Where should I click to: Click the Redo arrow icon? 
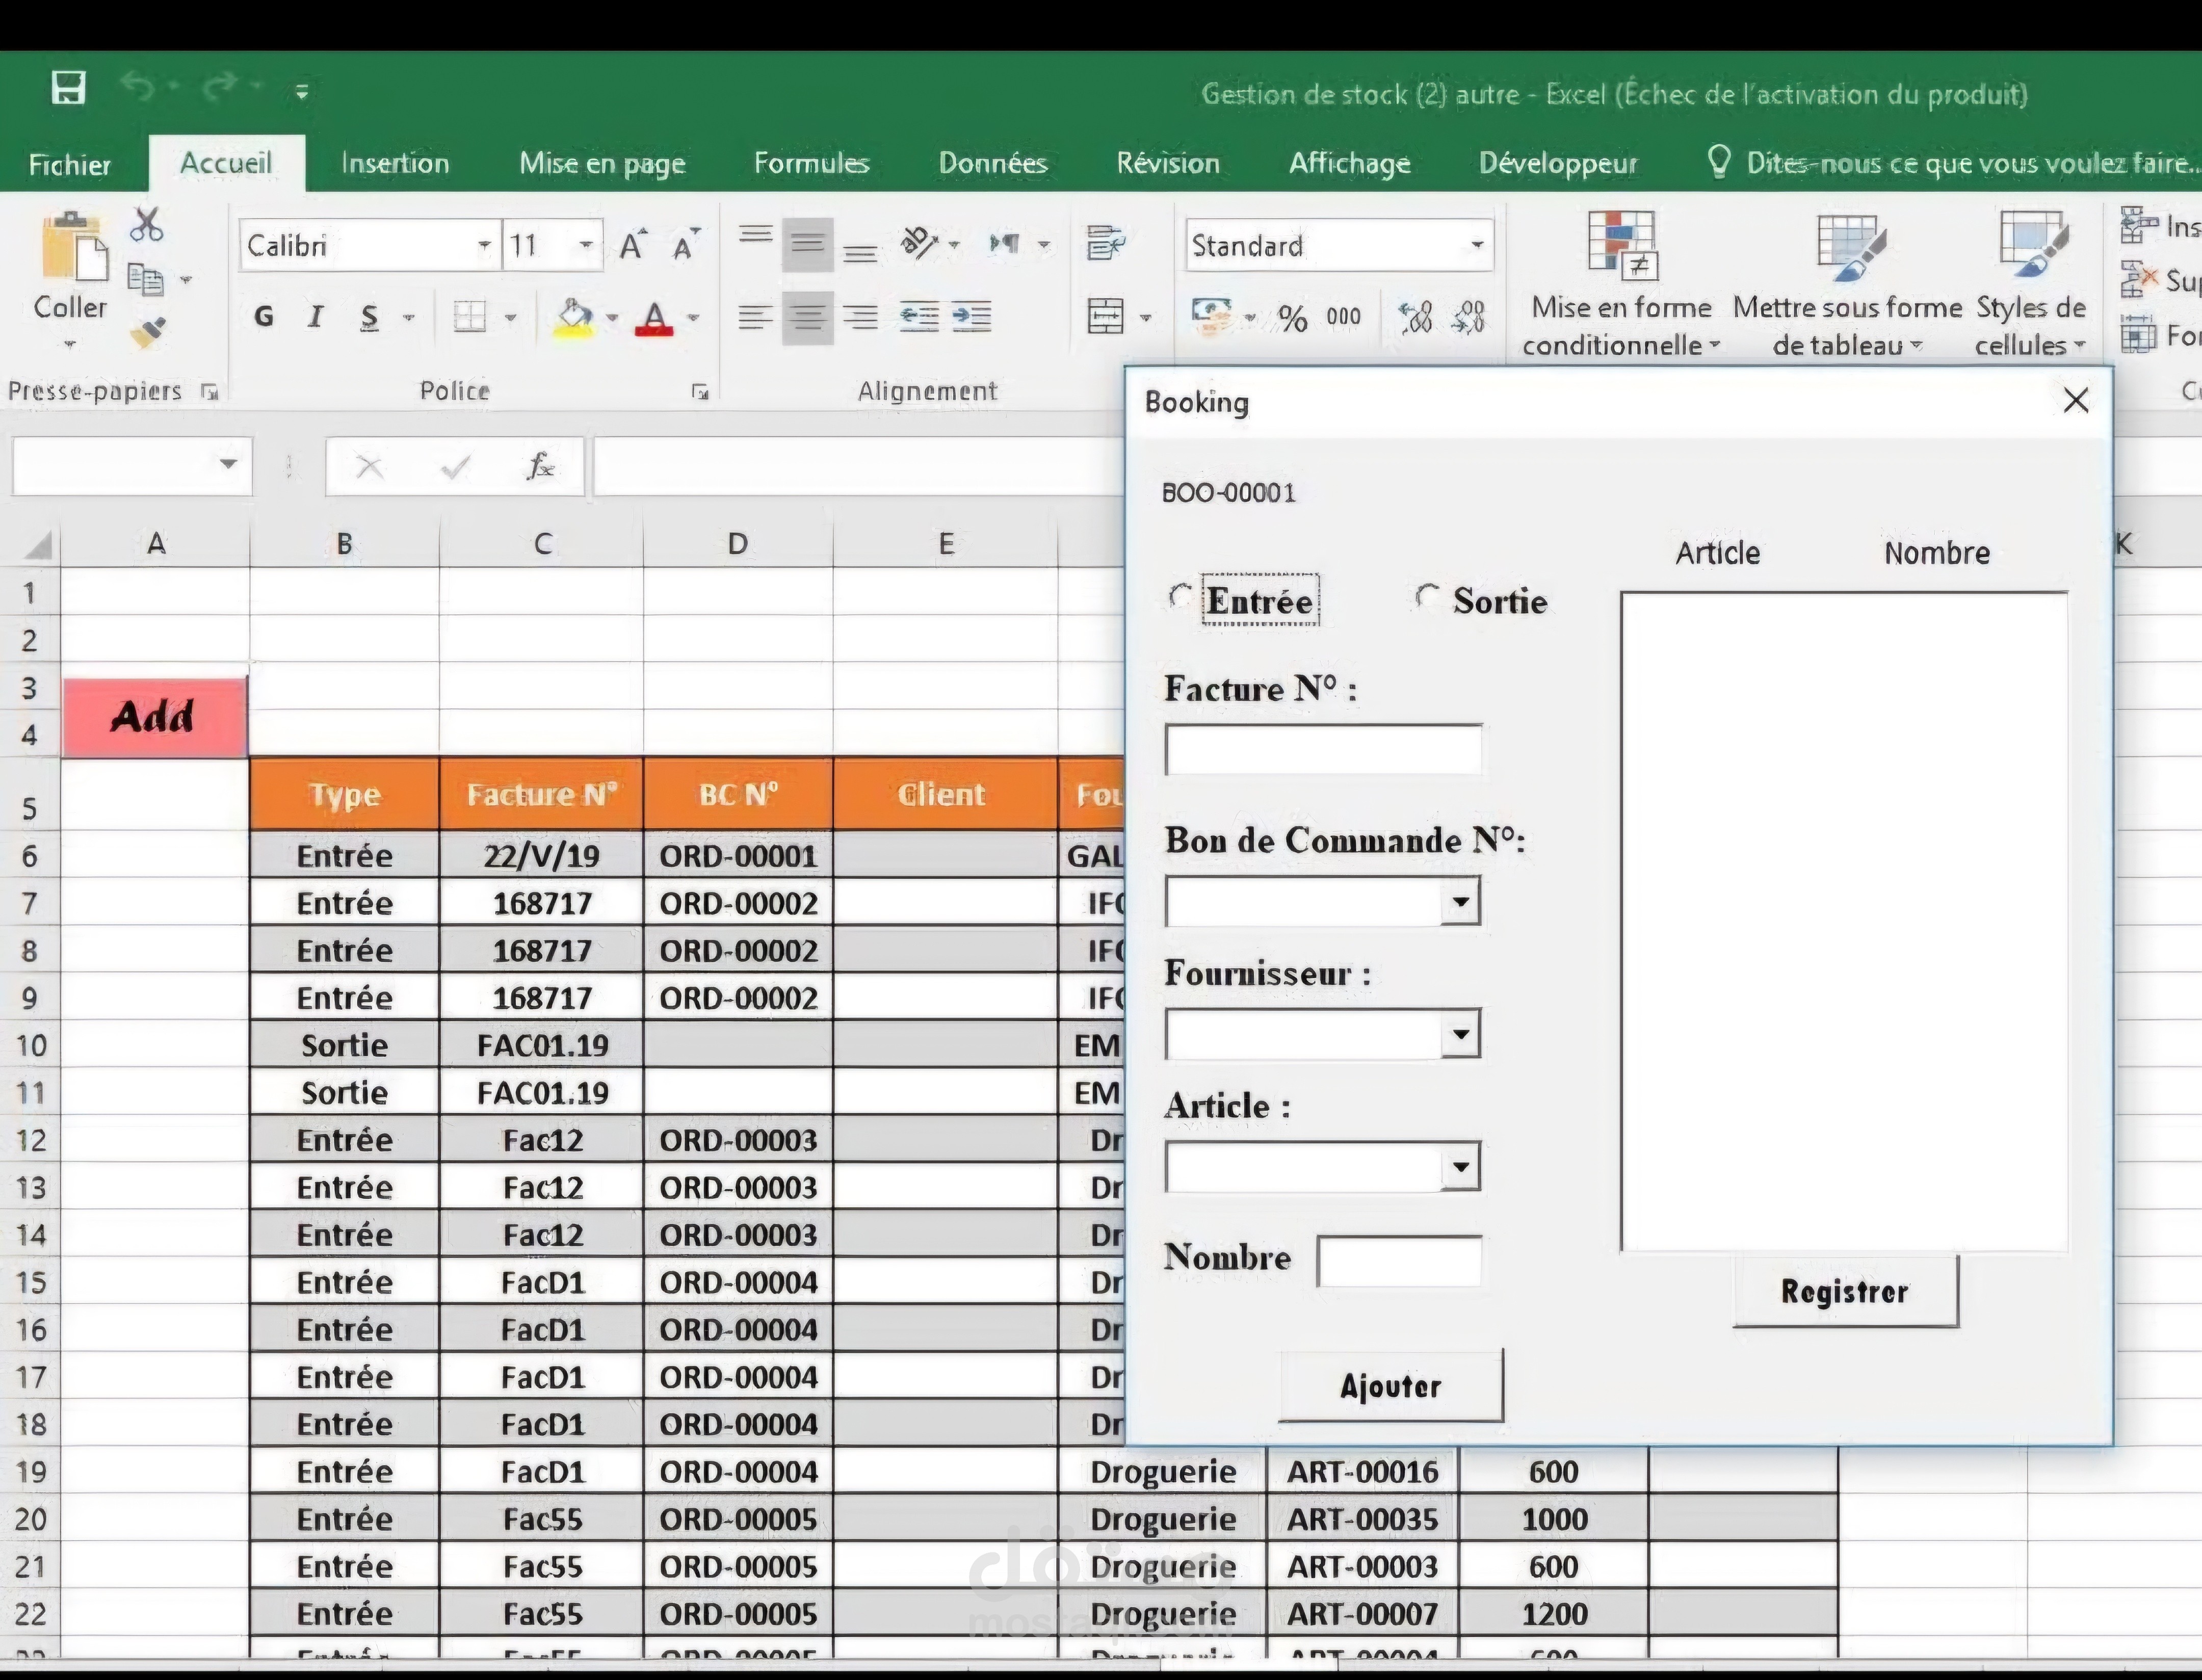coord(220,88)
